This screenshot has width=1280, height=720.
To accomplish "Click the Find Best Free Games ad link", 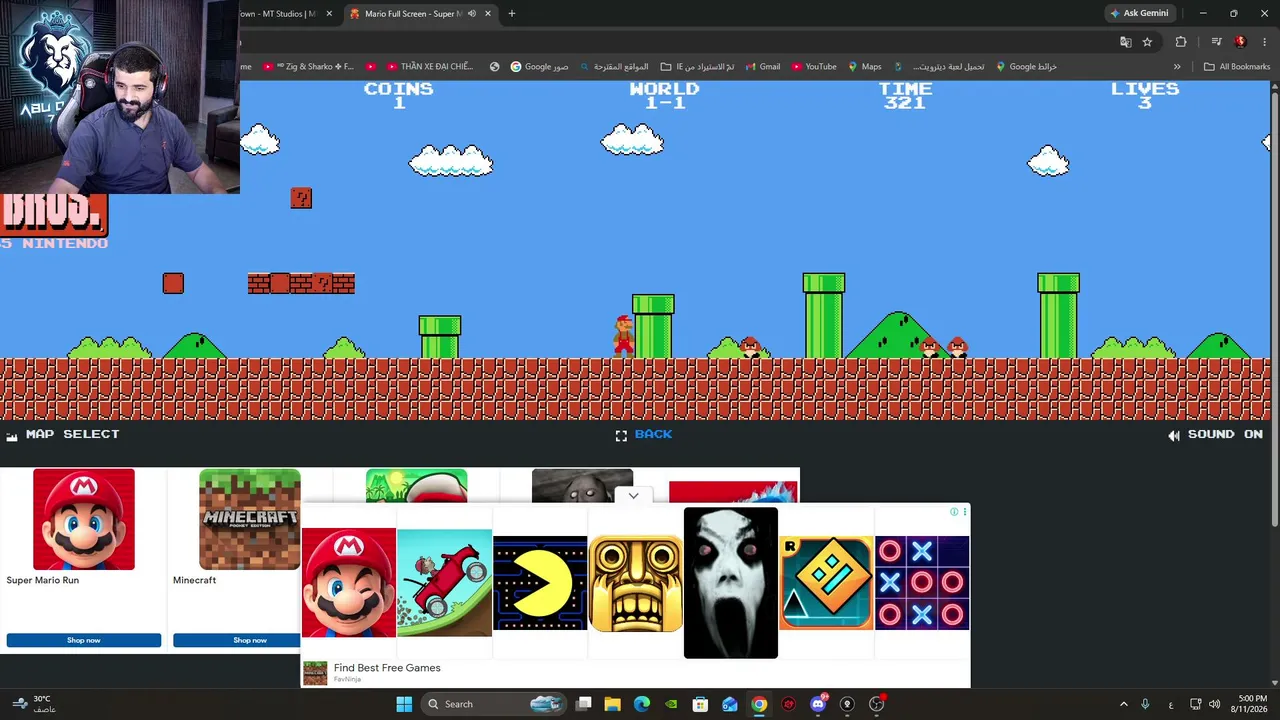I will click(x=387, y=668).
